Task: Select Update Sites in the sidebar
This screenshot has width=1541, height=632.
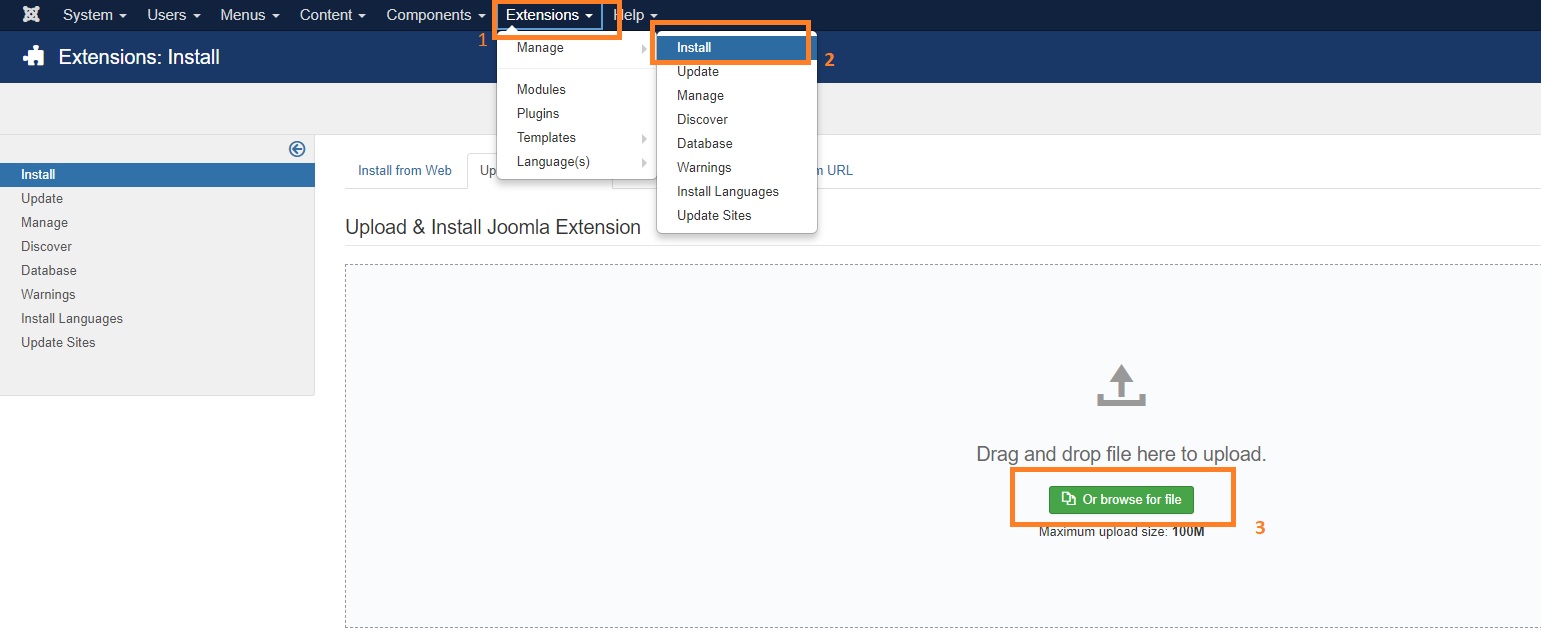Action: point(58,342)
